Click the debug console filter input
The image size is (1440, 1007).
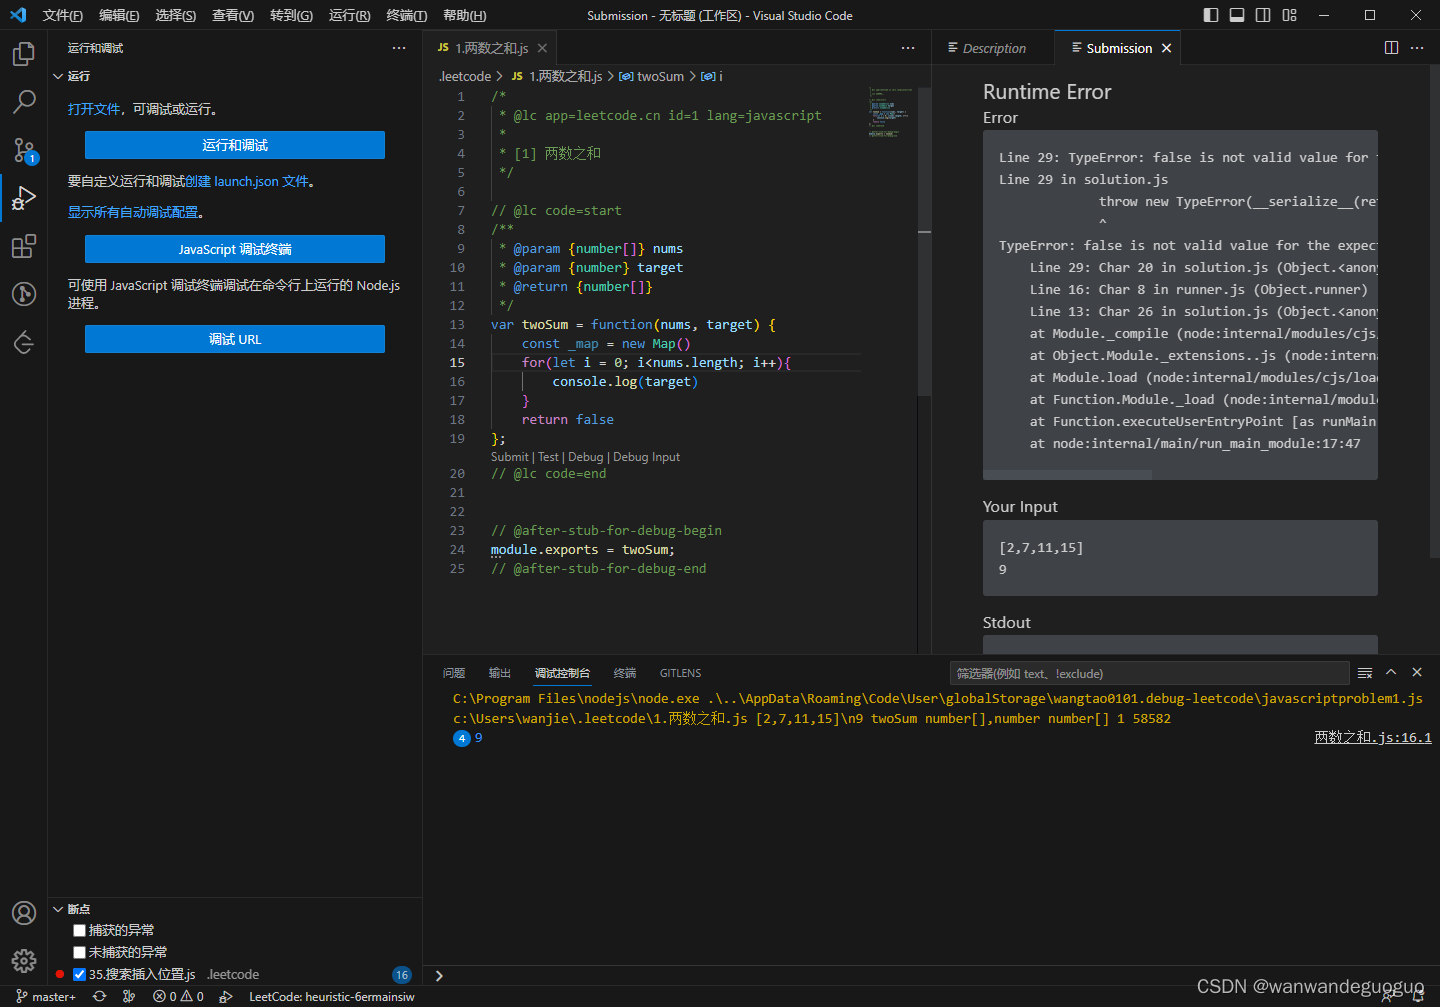pyautogui.click(x=1150, y=673)
